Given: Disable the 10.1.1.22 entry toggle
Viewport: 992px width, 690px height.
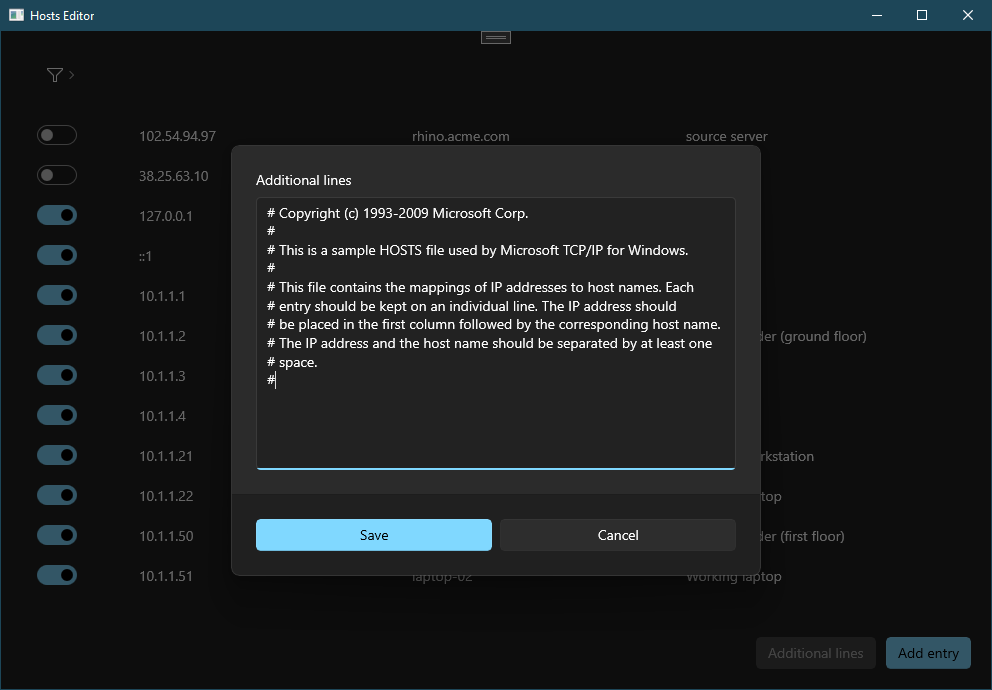Looking at the screenshot, I should coord(57,495).
